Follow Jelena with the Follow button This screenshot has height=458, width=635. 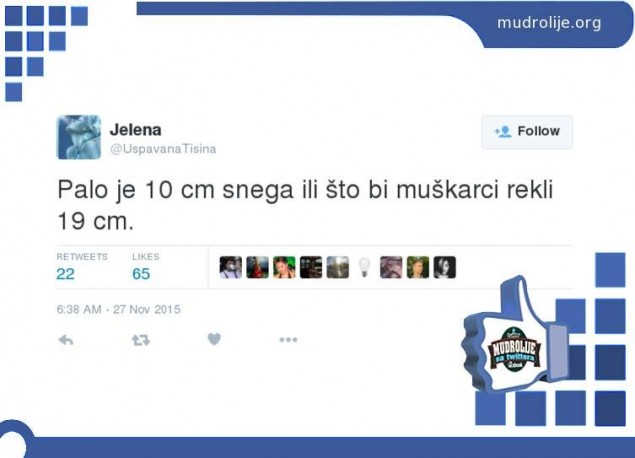527,132
